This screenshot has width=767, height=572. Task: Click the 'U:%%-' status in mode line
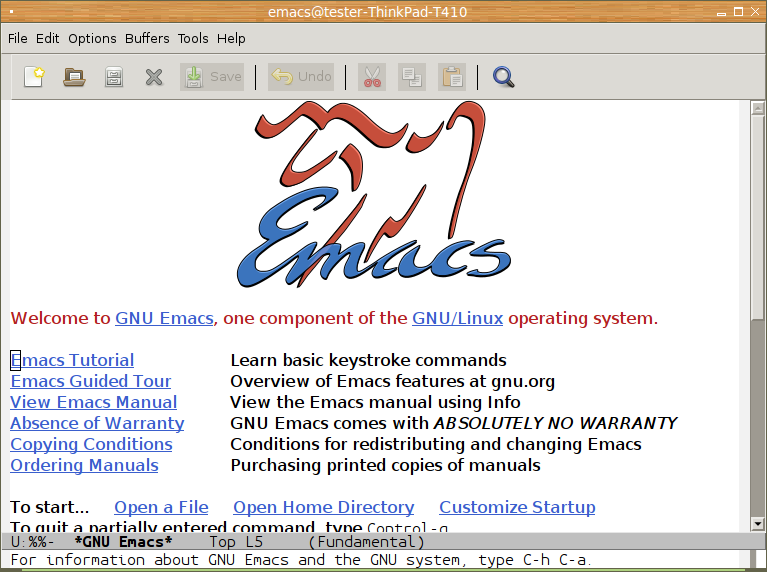pyautogui.click(x=33, y=542)
